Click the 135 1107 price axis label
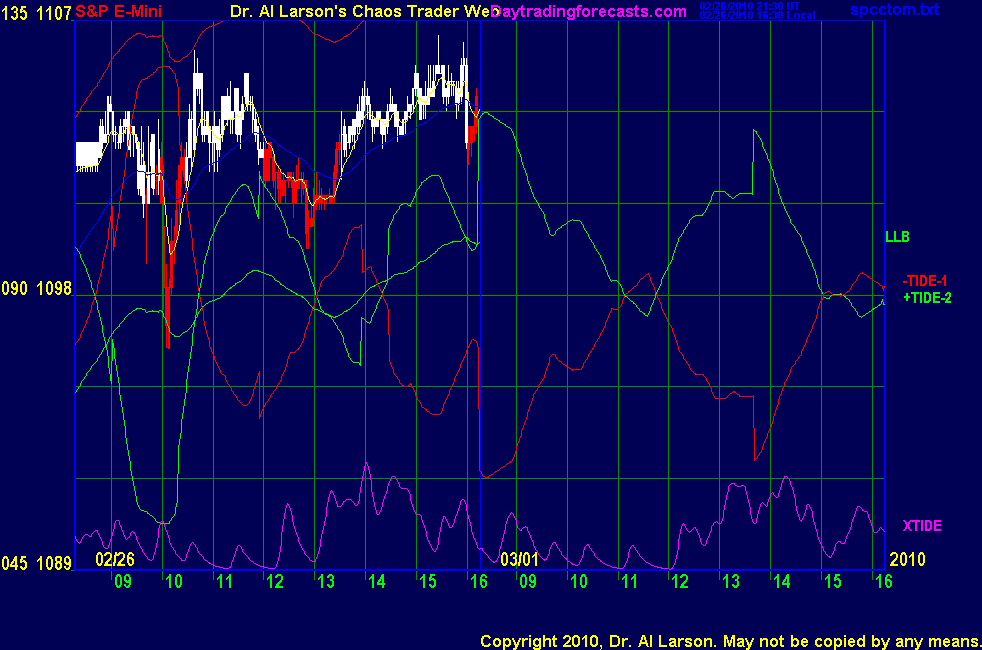Viewport: 982px width, 650px height. point(36,11)
